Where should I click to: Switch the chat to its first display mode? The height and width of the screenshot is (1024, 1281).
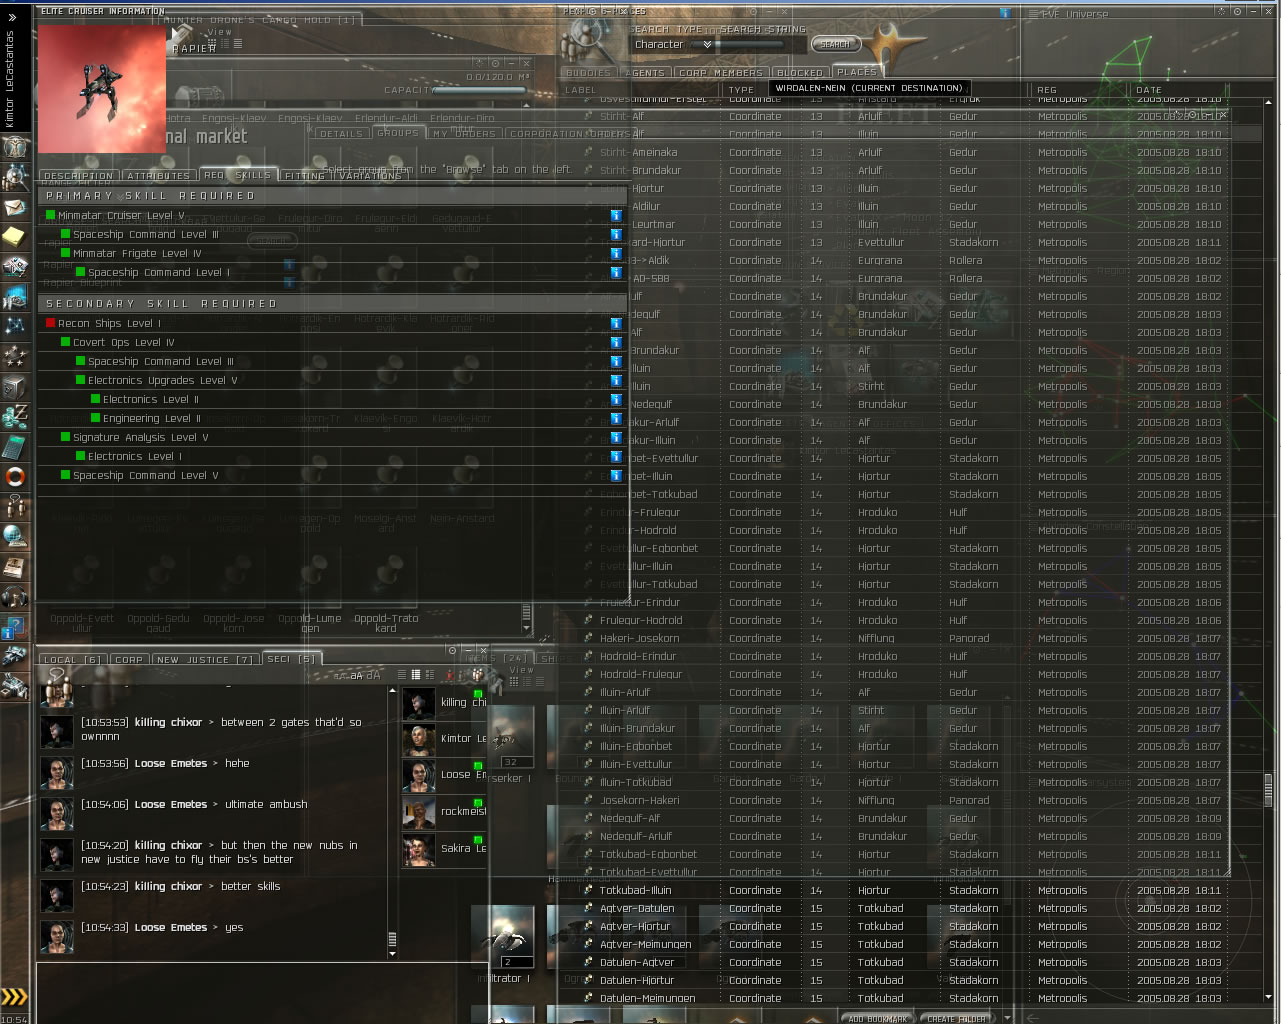click(x=402, y=675)
